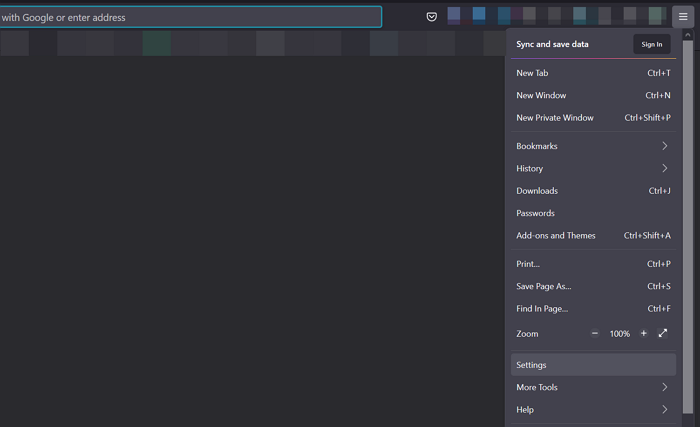Open the Sync and save data entry
The height and width of the screenshot is (427, 700).
552,44
